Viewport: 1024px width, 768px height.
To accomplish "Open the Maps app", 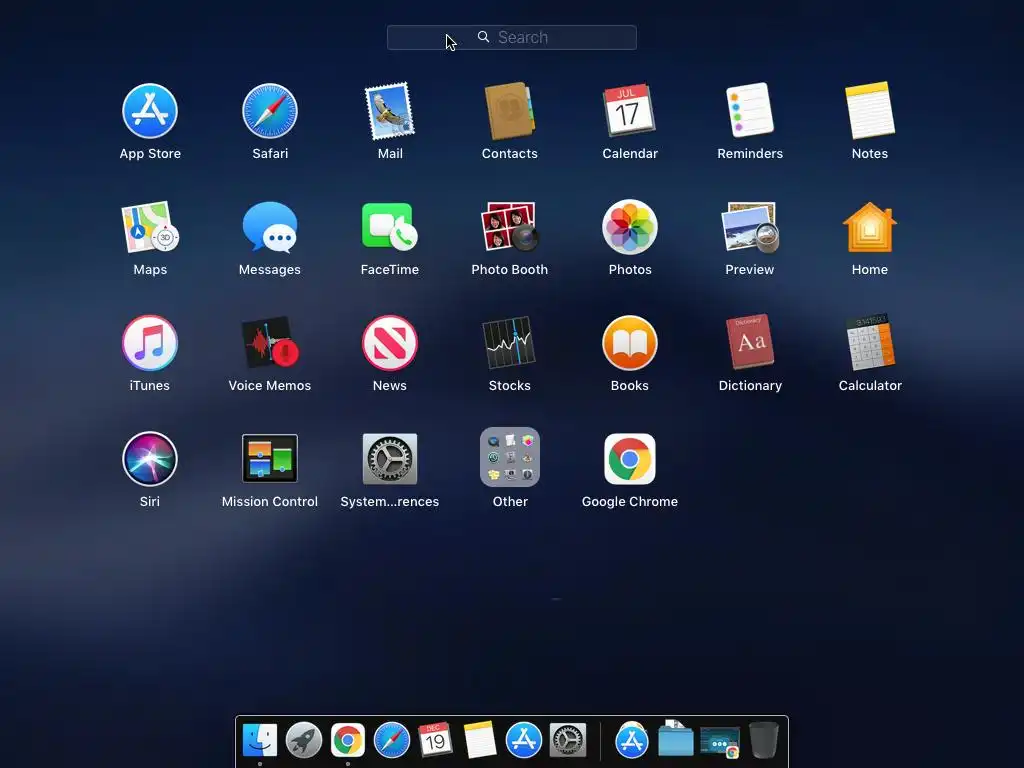I will pos(150,227).
